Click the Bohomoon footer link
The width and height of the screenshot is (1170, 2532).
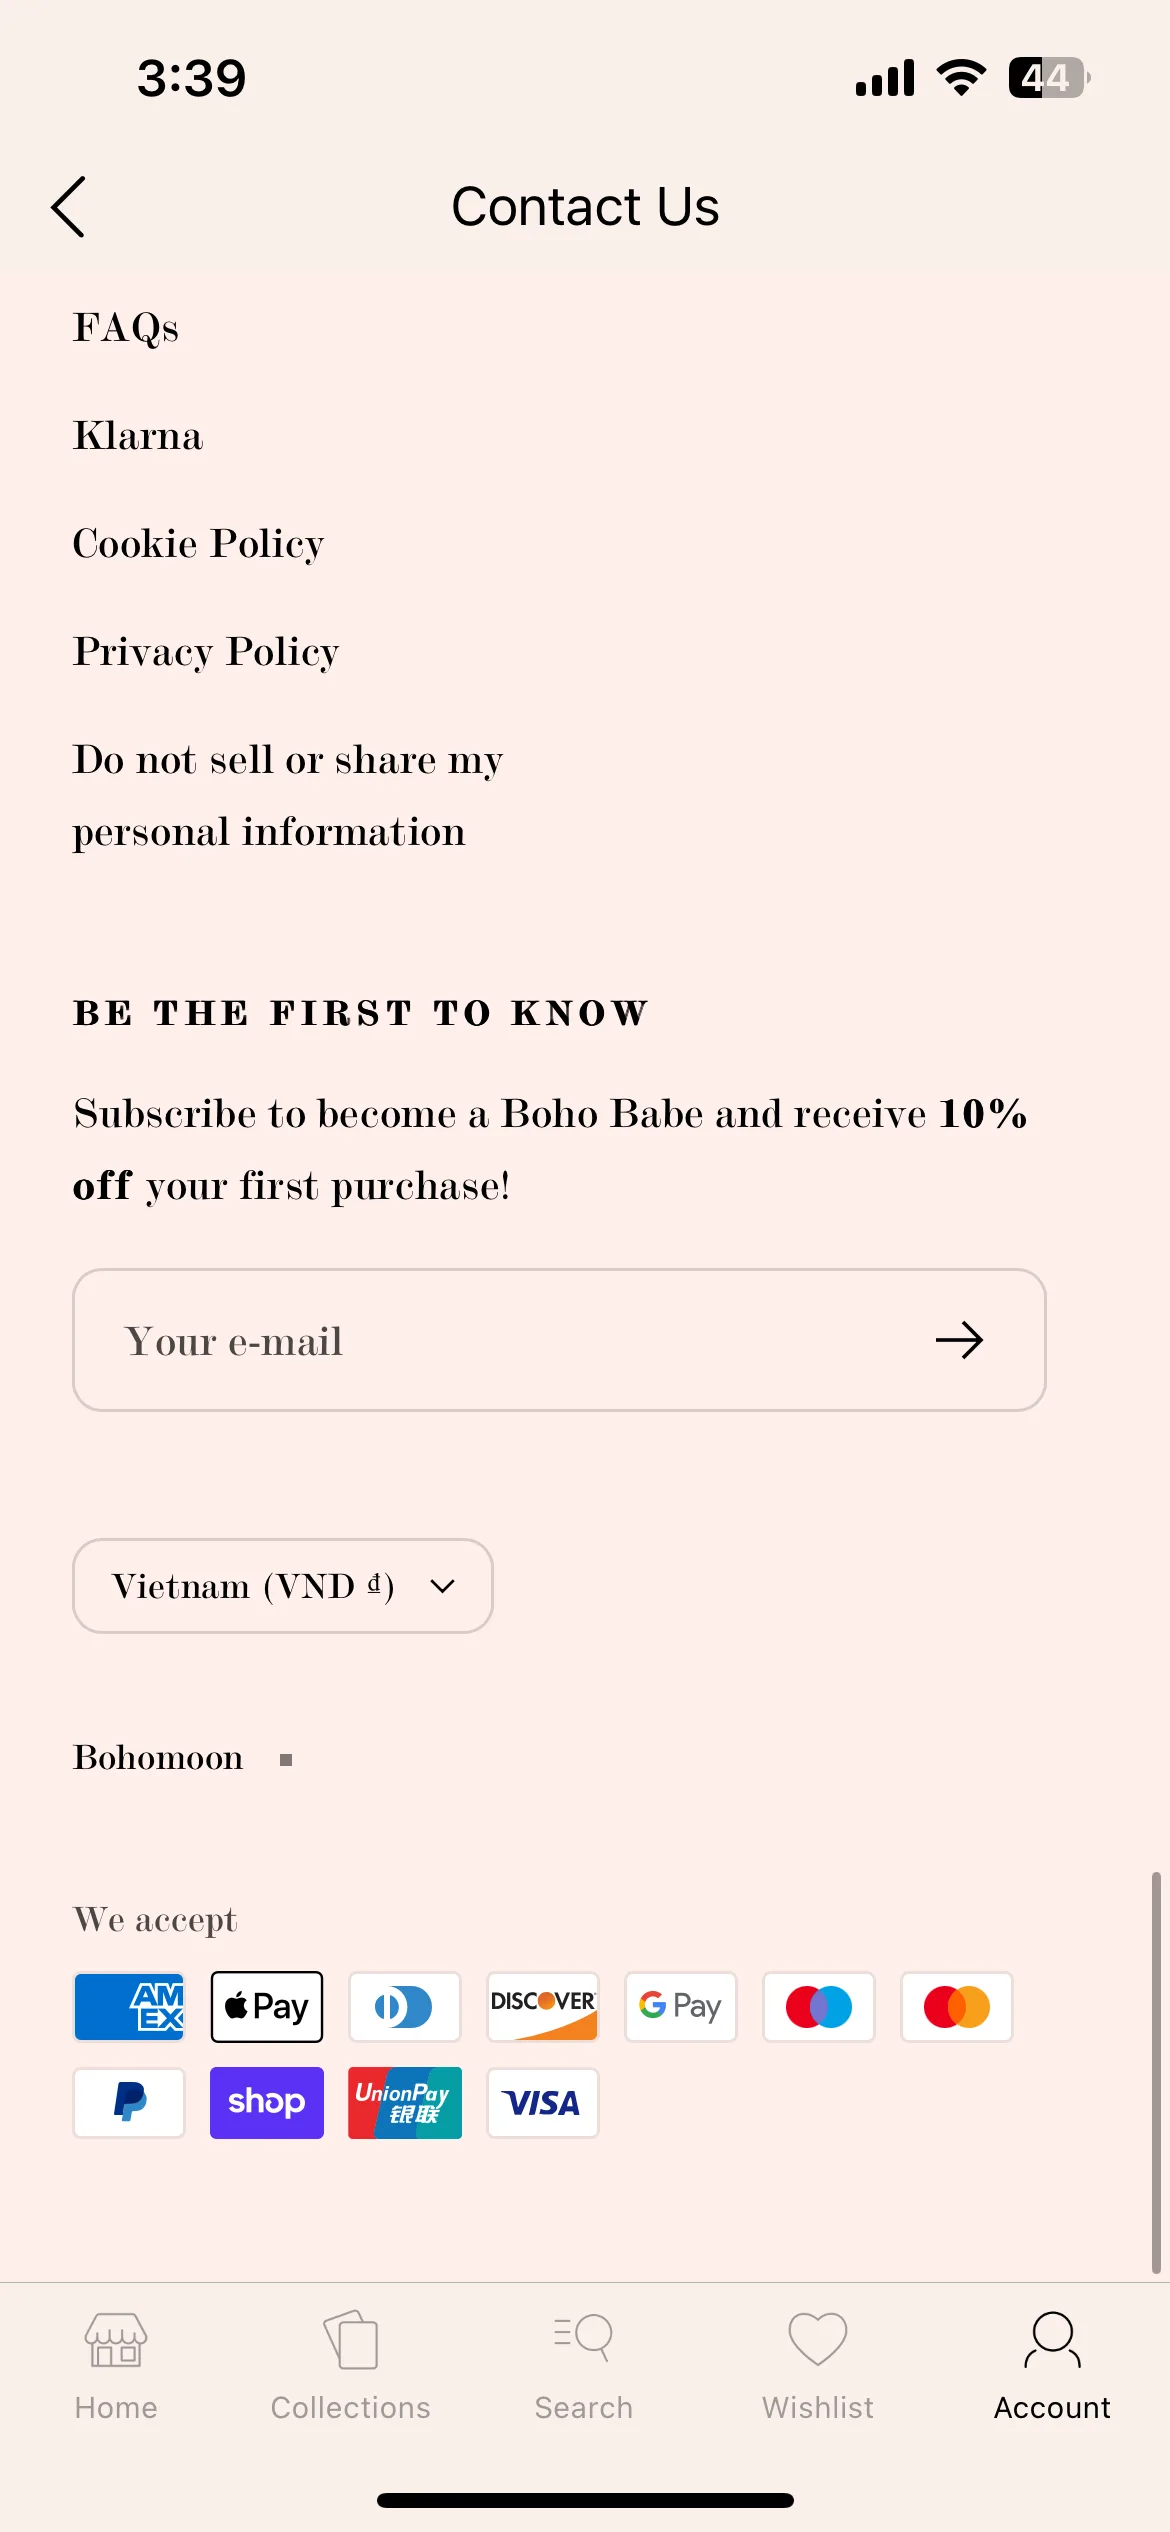tap(158, 1758)
